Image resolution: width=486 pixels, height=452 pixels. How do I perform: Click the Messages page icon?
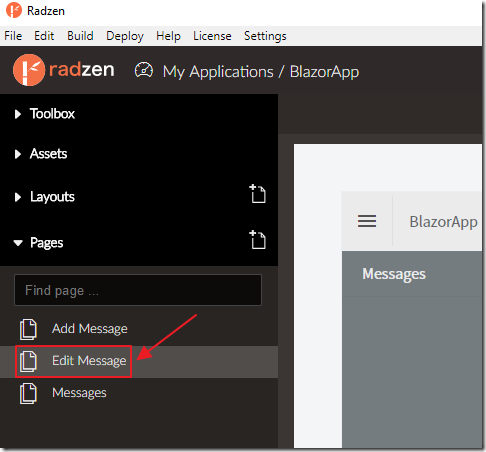tap(28, 393)
